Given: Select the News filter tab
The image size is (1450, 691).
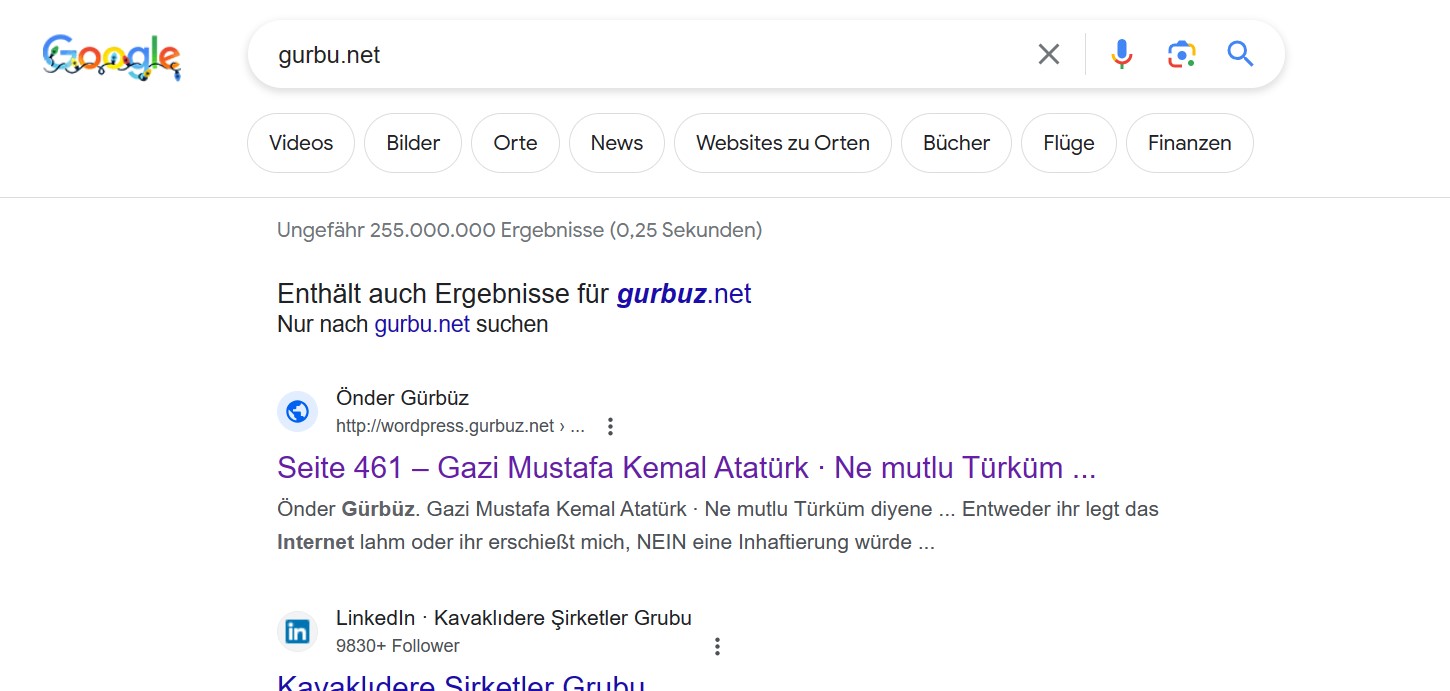Looking at the screenshot, I should click(617, 143).
